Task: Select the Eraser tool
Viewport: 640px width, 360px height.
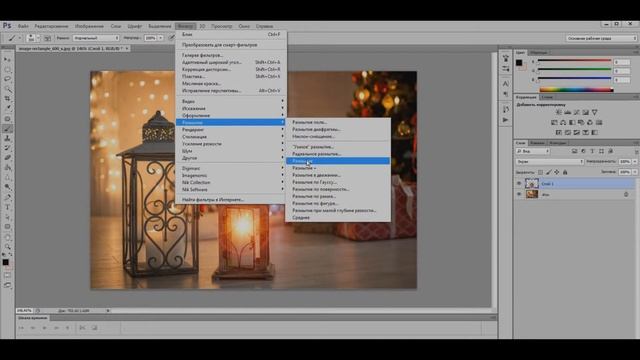Action: point(7,158)
